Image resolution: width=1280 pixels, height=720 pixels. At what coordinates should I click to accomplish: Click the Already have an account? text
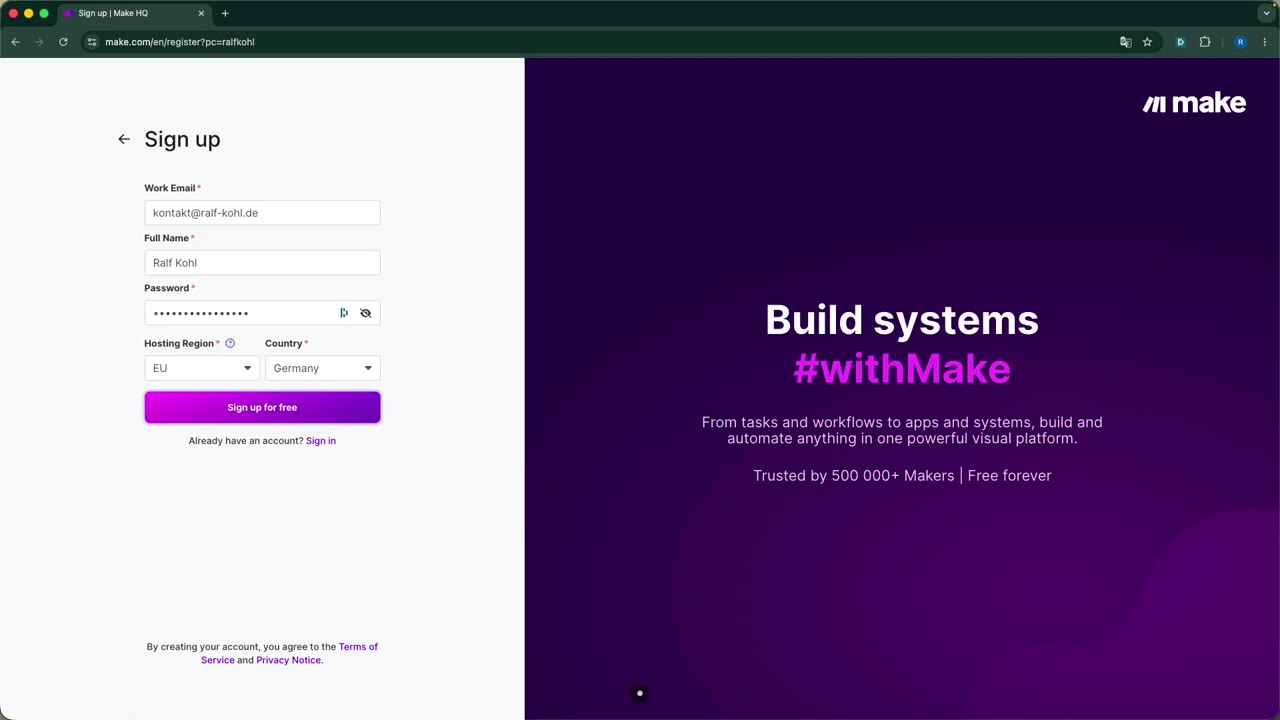(246, 441)
